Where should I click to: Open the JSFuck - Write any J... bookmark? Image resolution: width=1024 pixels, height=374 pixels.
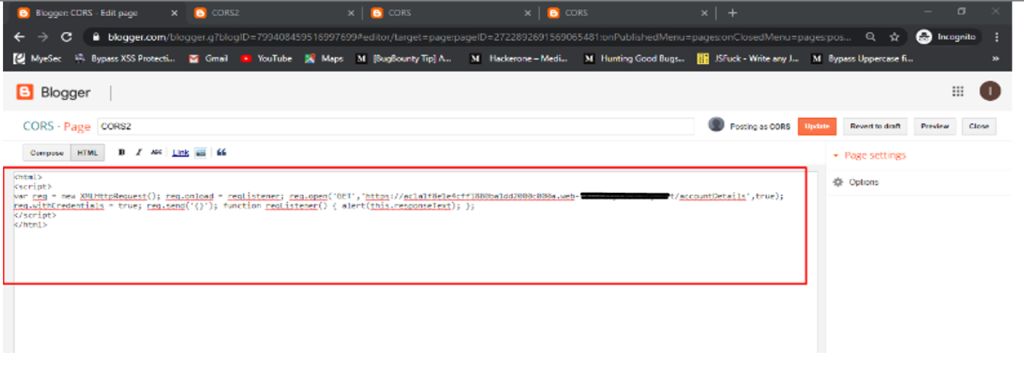pyautogui.click(x=747, y=59)
